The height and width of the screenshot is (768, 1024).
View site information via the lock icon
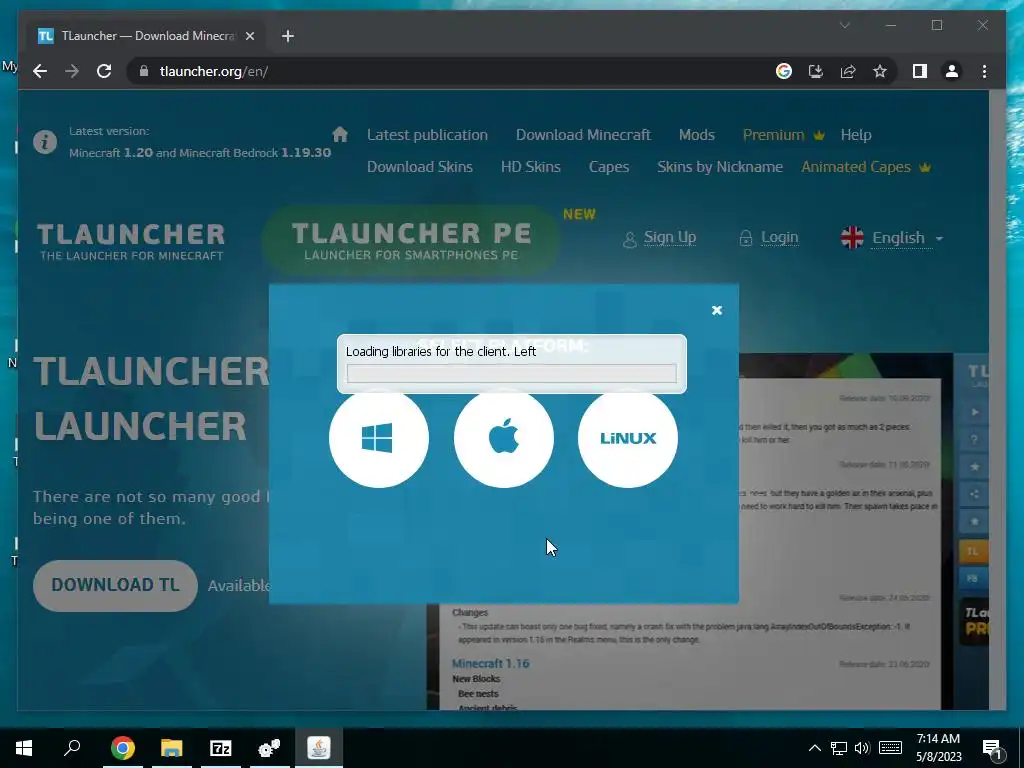click(144, 71)
